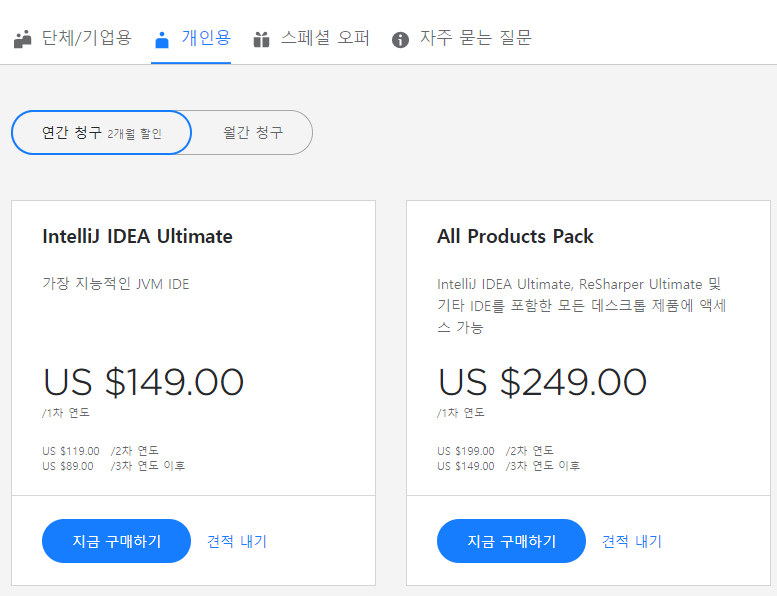The height and width of the screenshot is (596, 777).
Task: Click the 가장 지능적인 JVM IDE description
Action: pos(116,284)
